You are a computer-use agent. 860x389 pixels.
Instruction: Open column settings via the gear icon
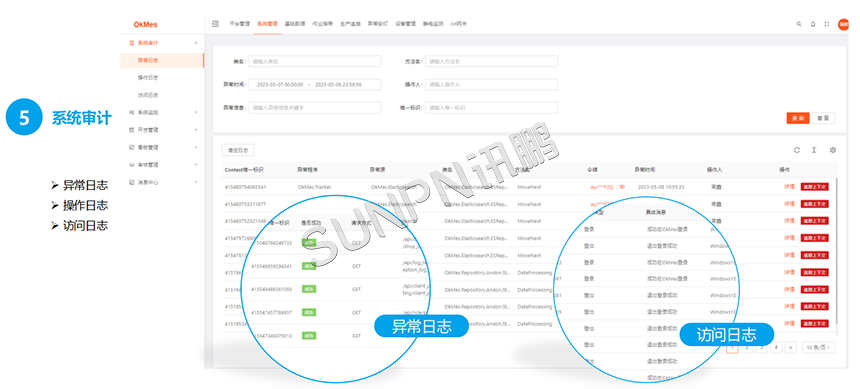pyautogui.click(x=833, y=150)
